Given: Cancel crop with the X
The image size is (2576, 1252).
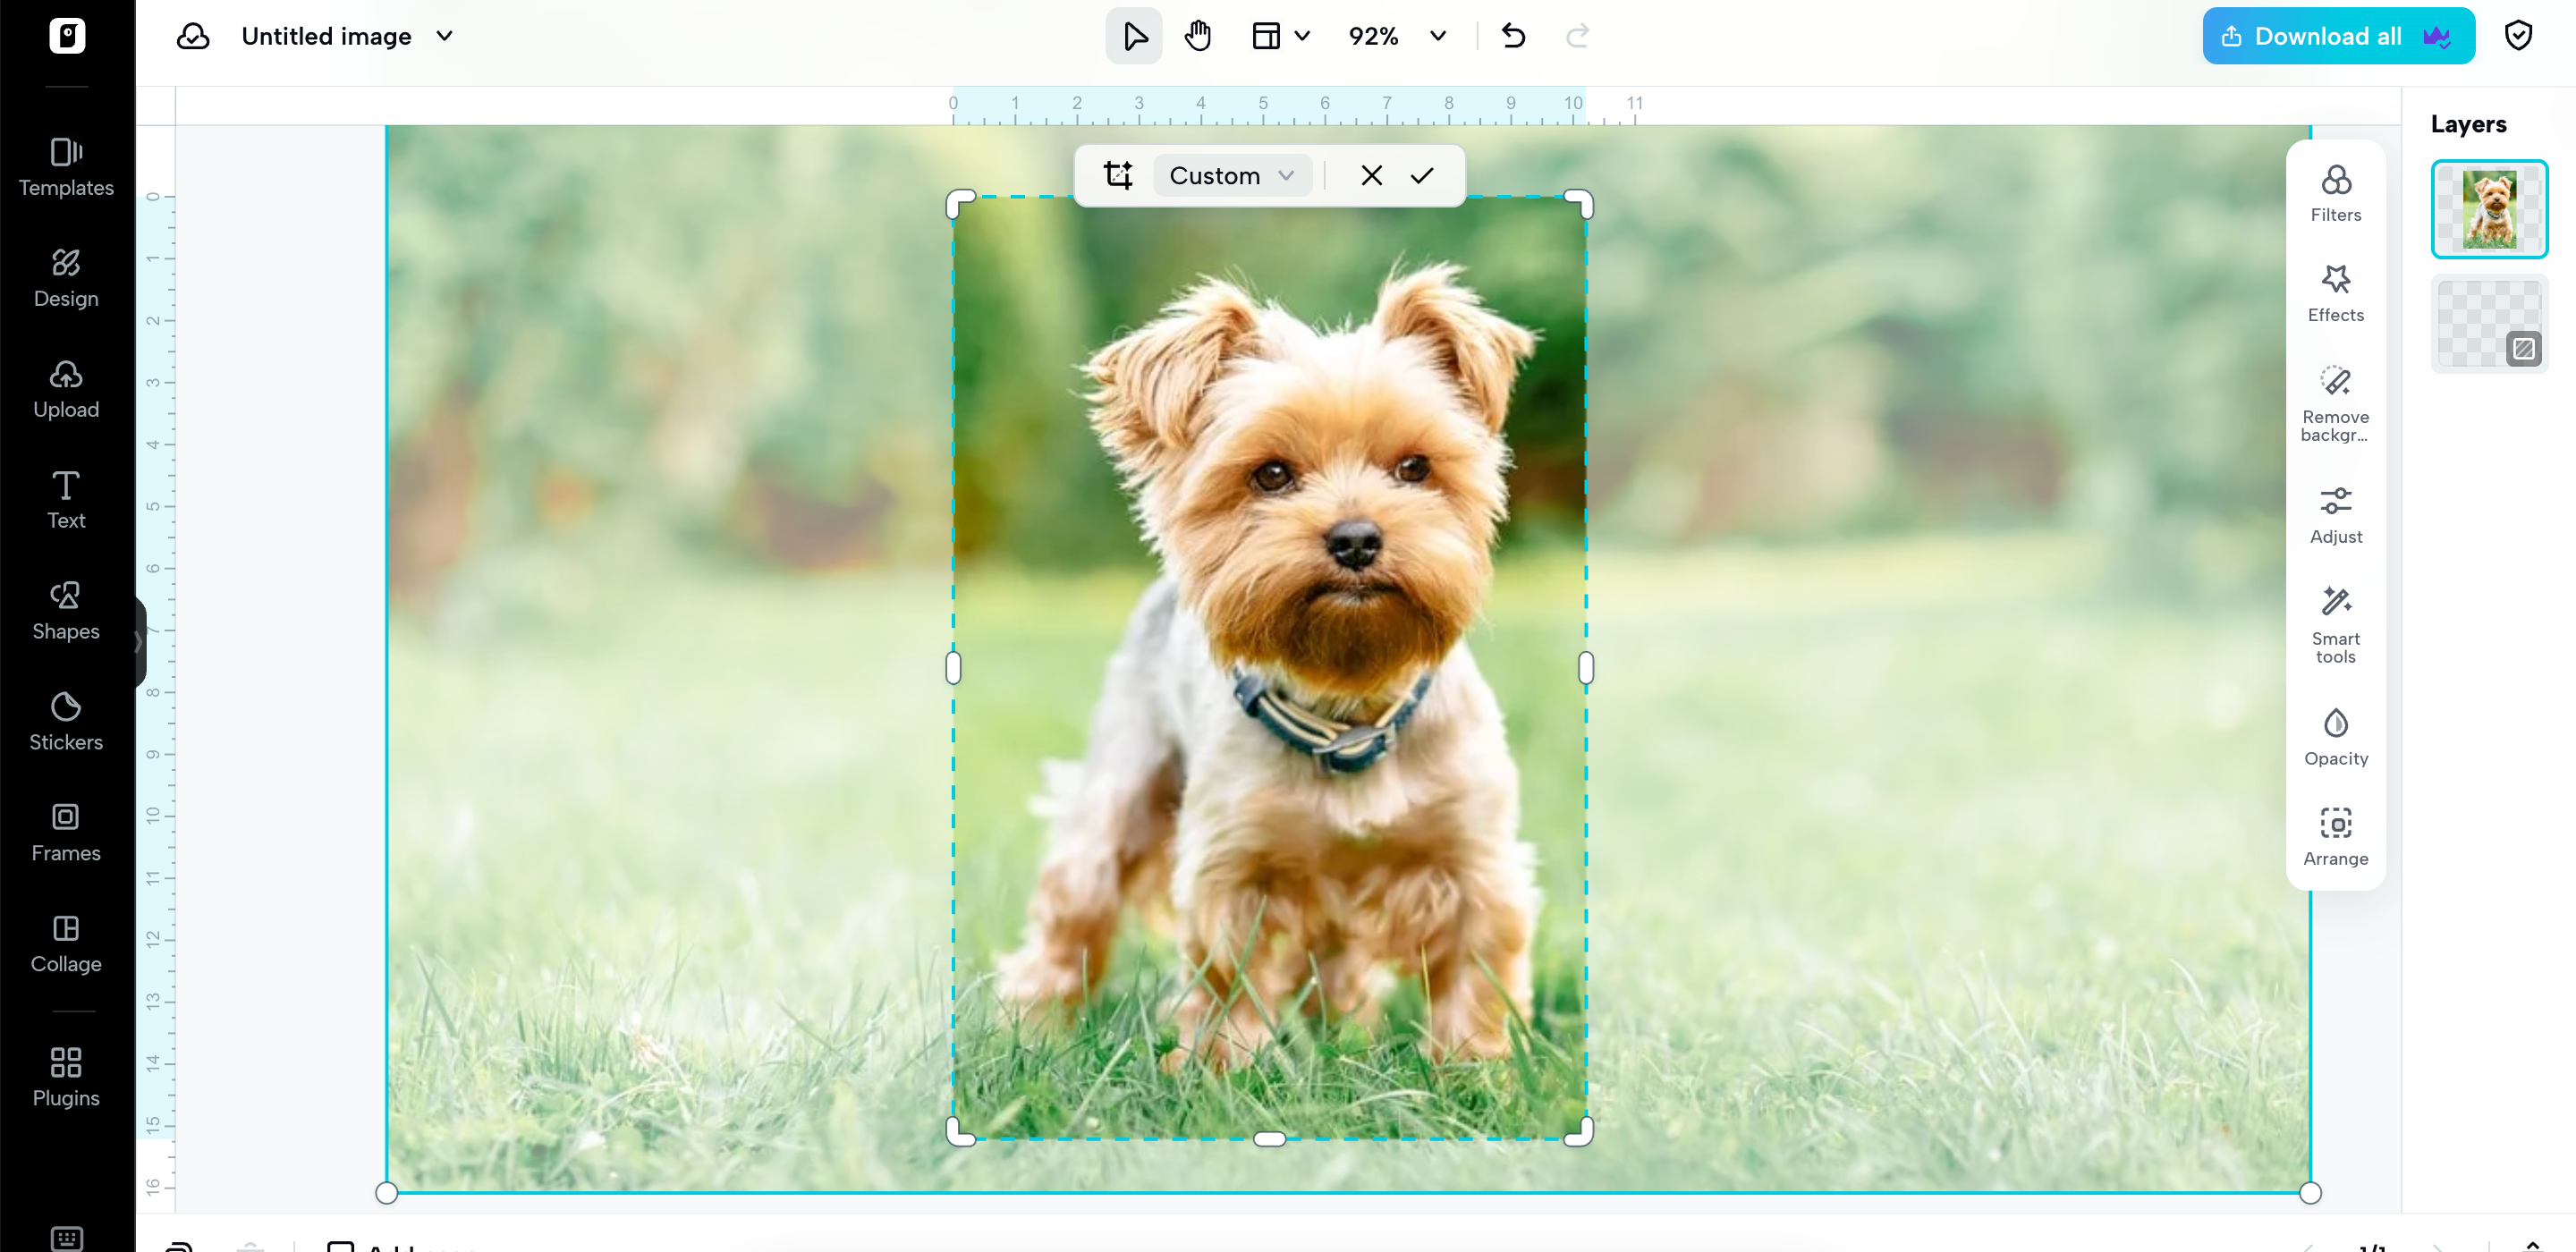Looking at the screenshot, I should click(1371, 176).
